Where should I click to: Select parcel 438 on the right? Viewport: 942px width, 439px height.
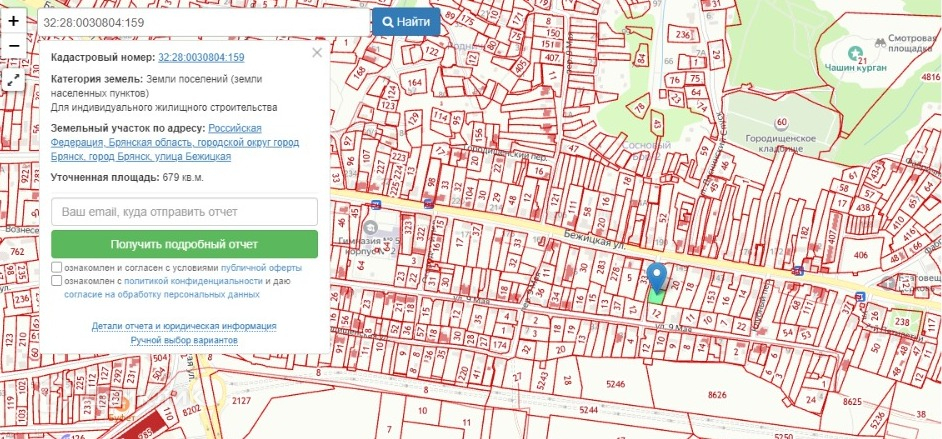point(863,208)
